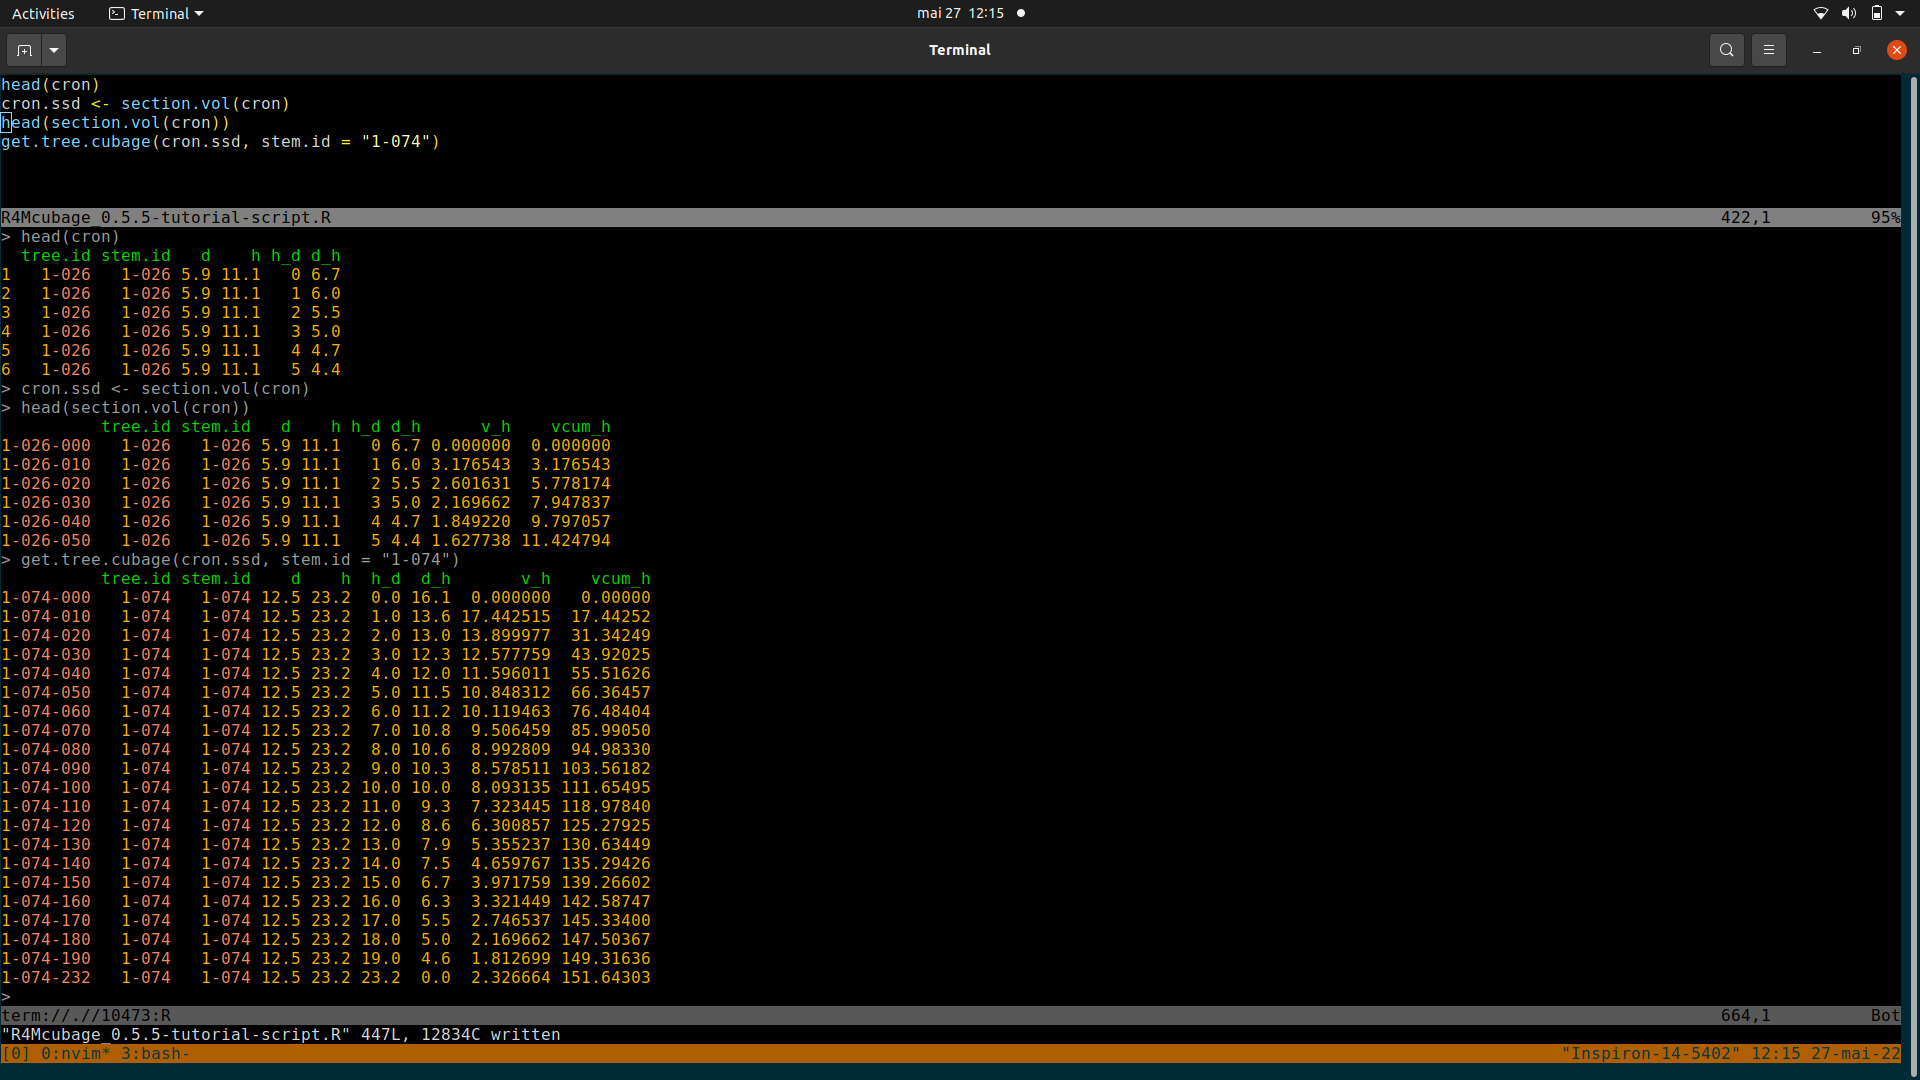Open a new terminal tab icon
The width and height of the screenshot is (1920, 1080).
[x=25, y=50]
